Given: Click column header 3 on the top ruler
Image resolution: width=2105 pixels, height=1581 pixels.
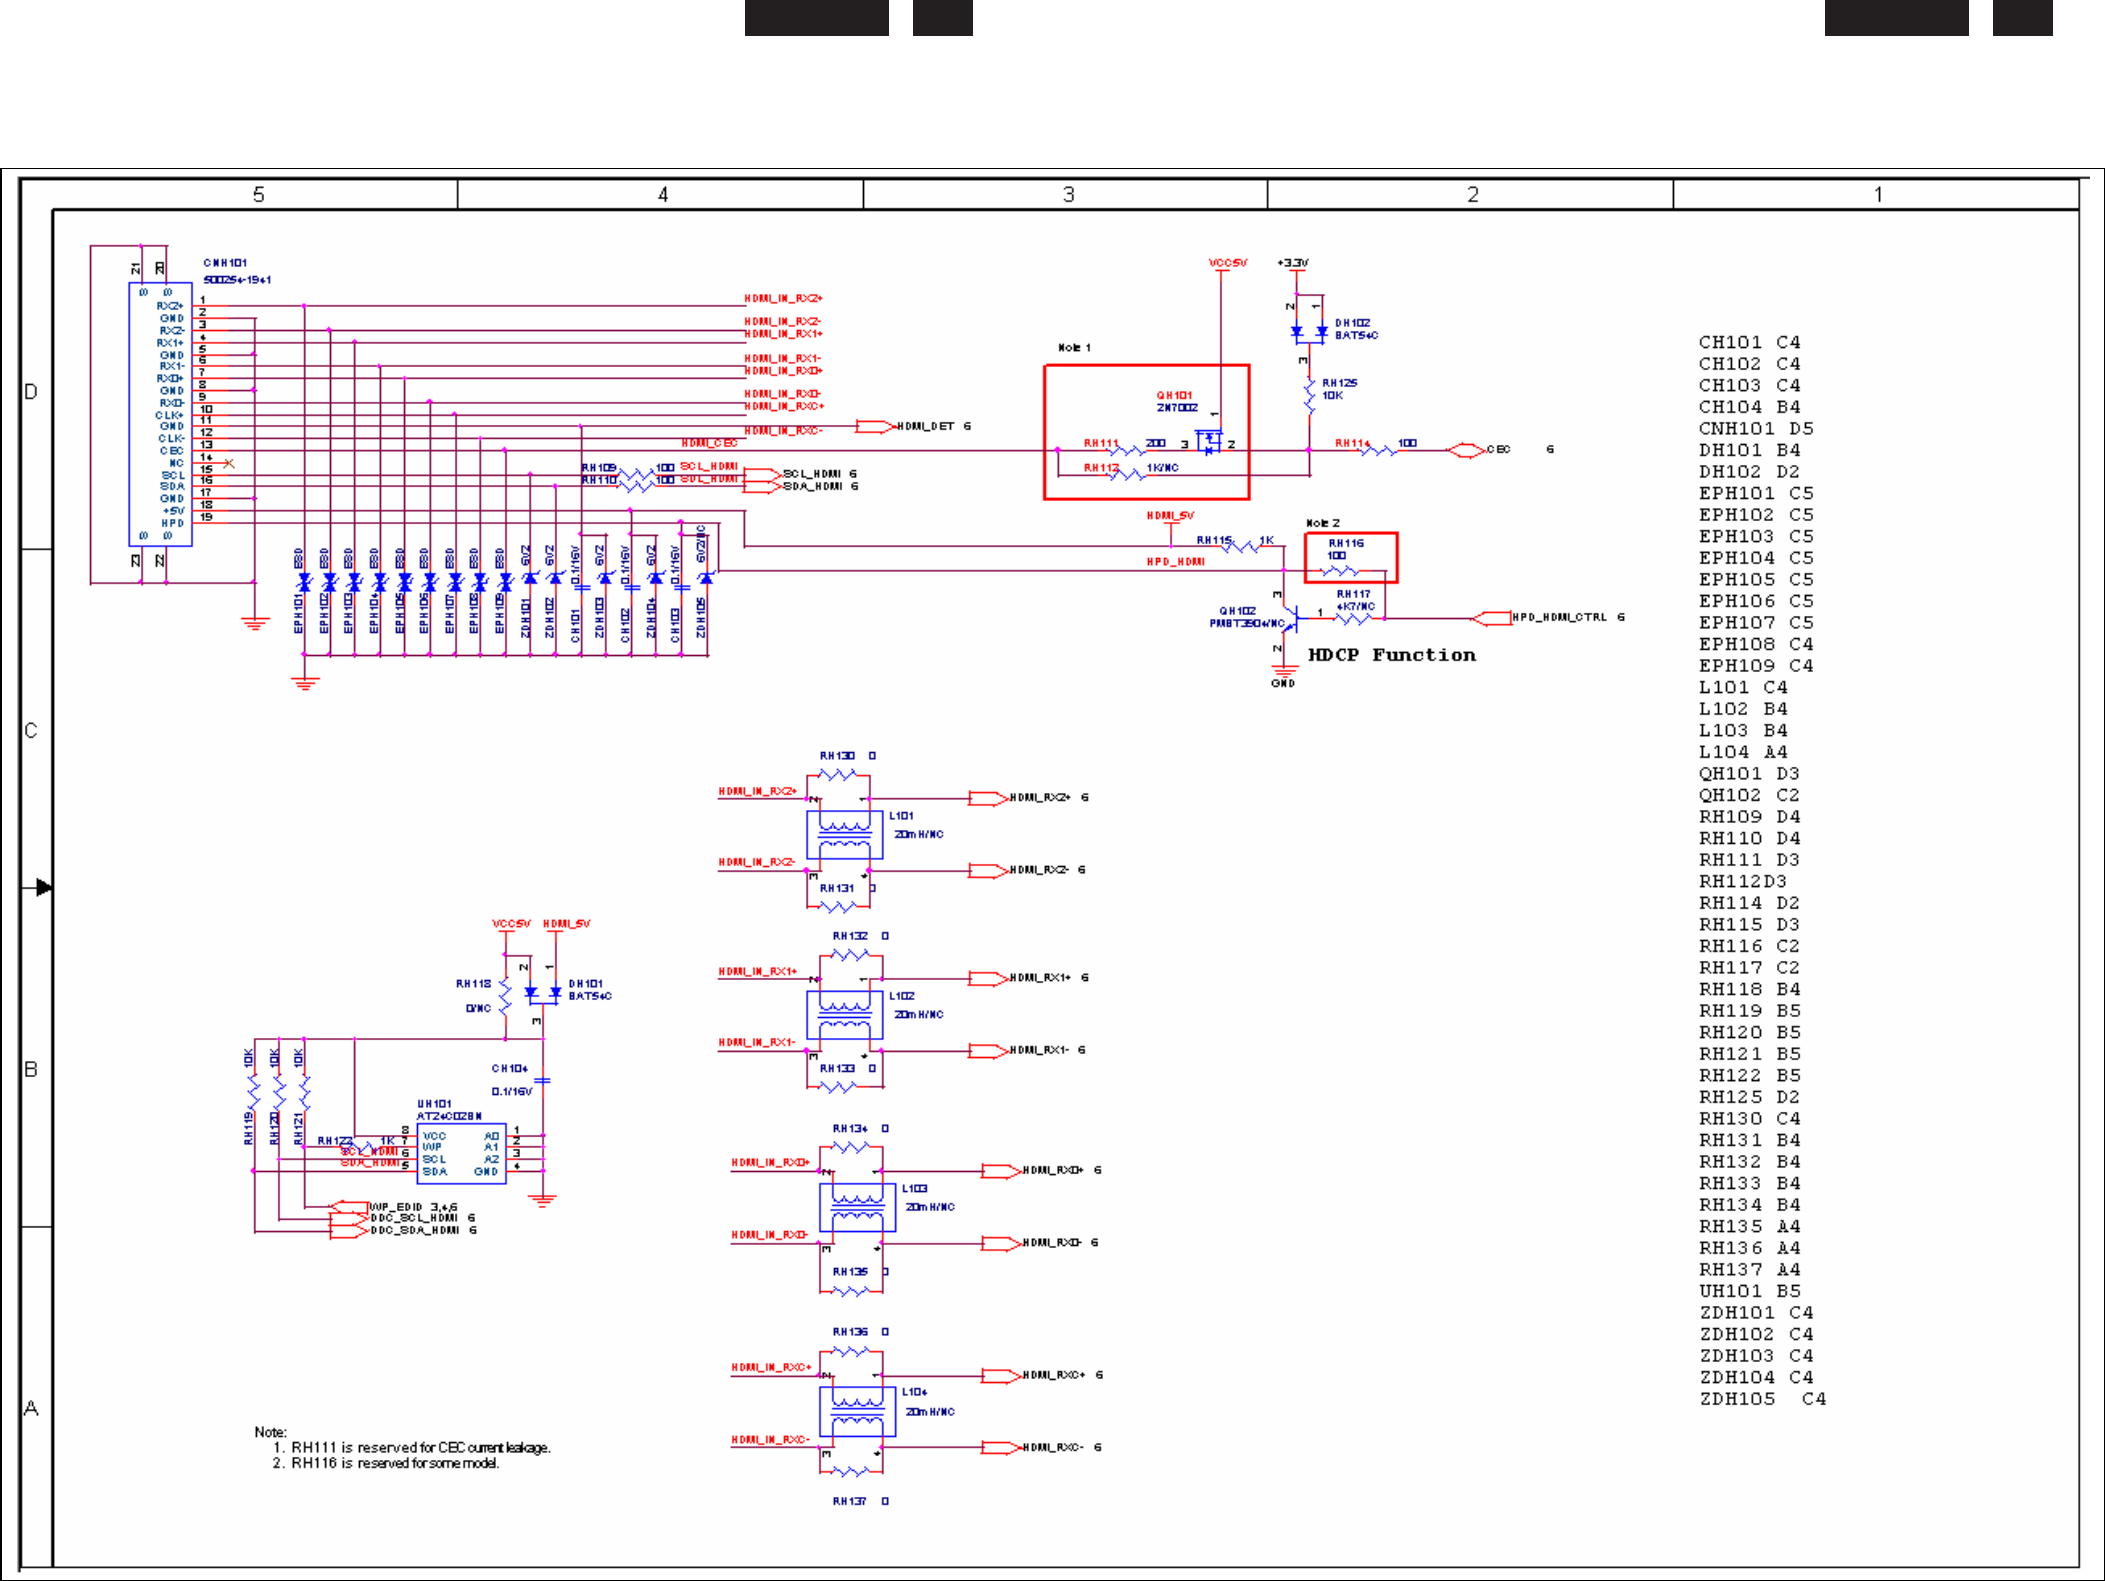Looking at the screenshot, I should coord(1068,194).
